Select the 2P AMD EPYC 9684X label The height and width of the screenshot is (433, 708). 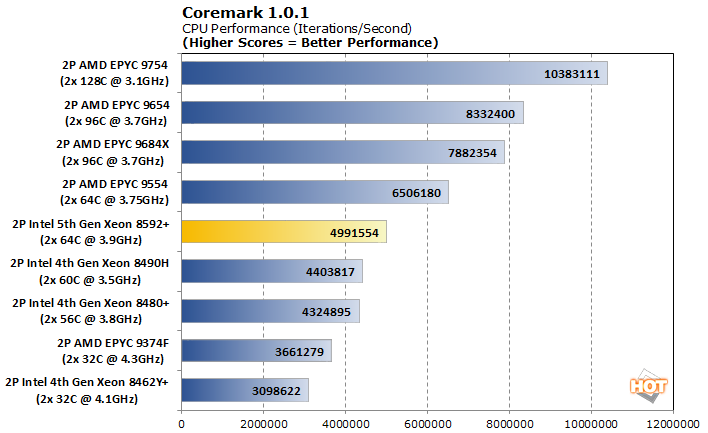click(x=112, y=144)
